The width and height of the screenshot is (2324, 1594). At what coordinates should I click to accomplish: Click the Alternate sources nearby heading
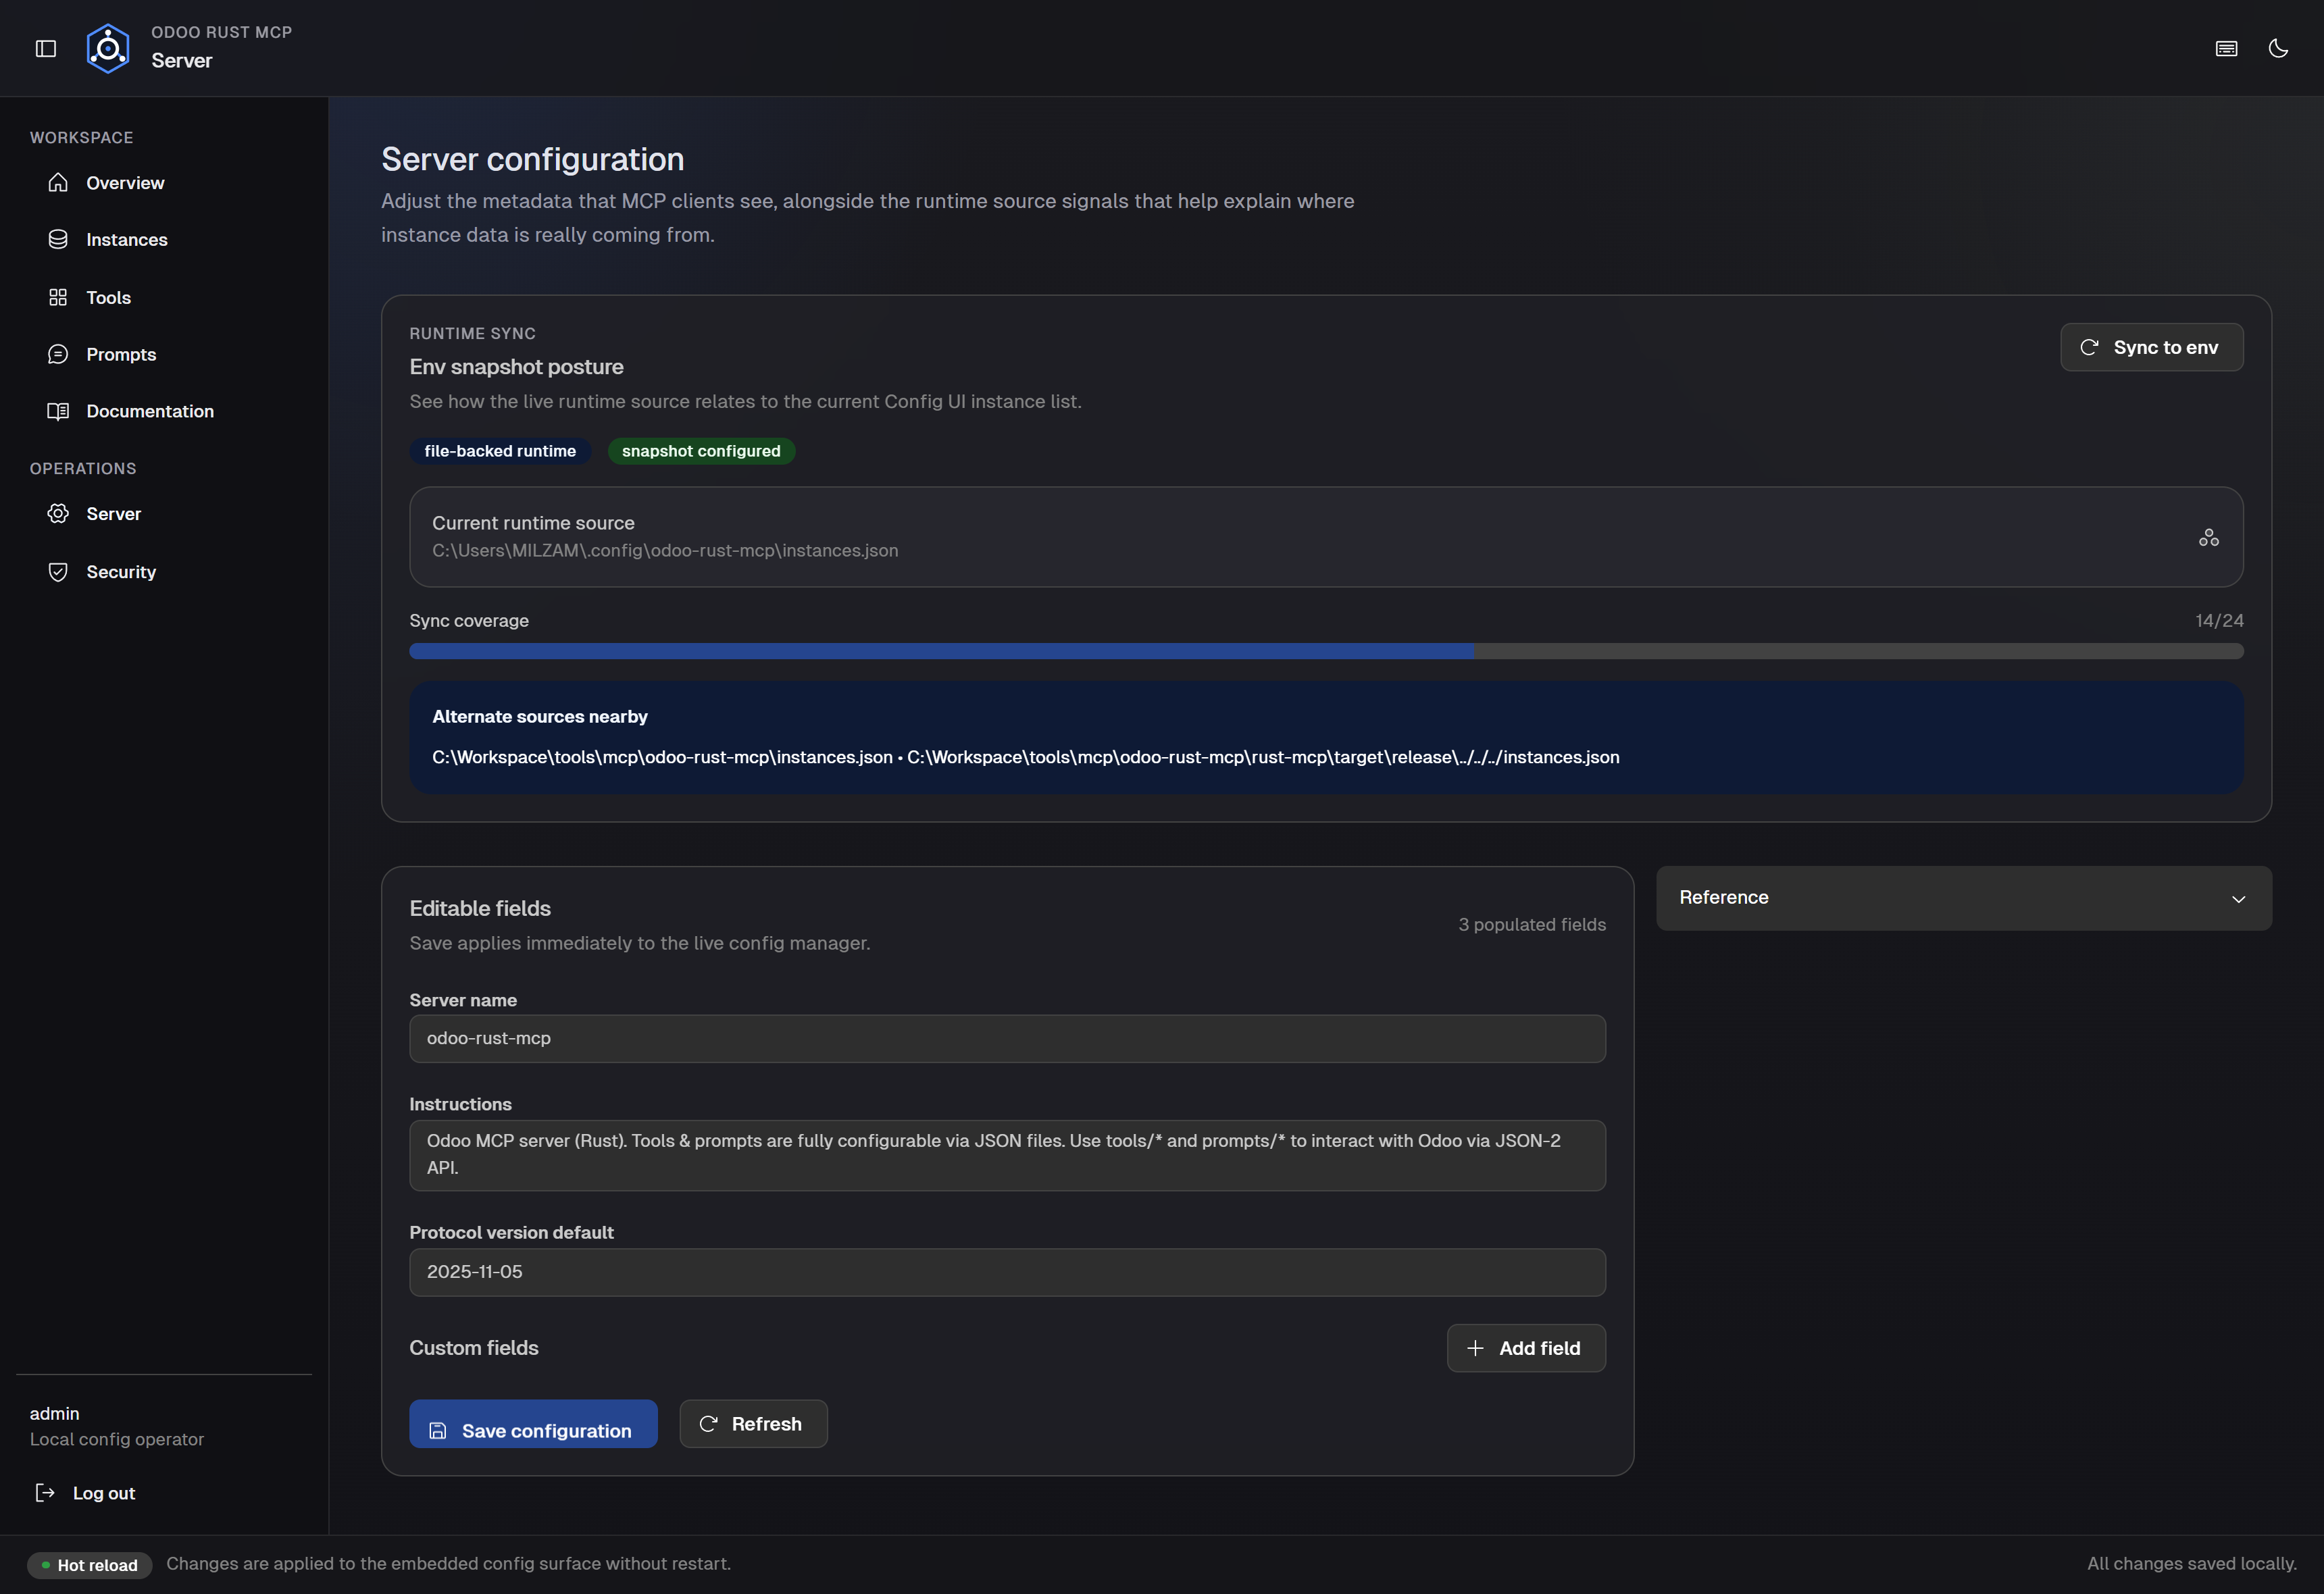[540, 717]
